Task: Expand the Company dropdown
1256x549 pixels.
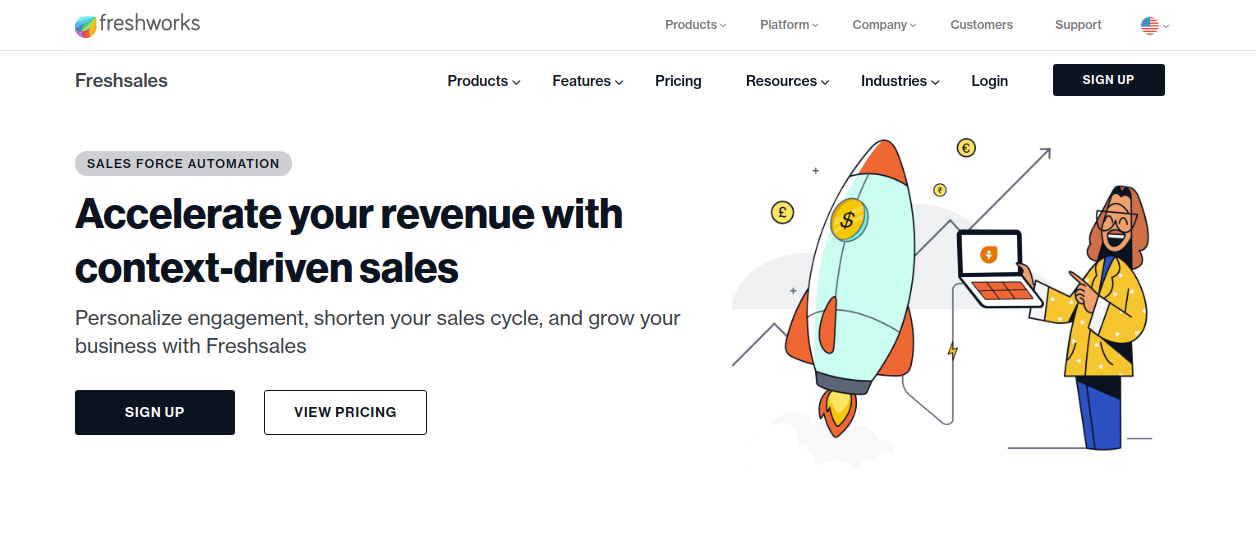Action: coord(884,25)
